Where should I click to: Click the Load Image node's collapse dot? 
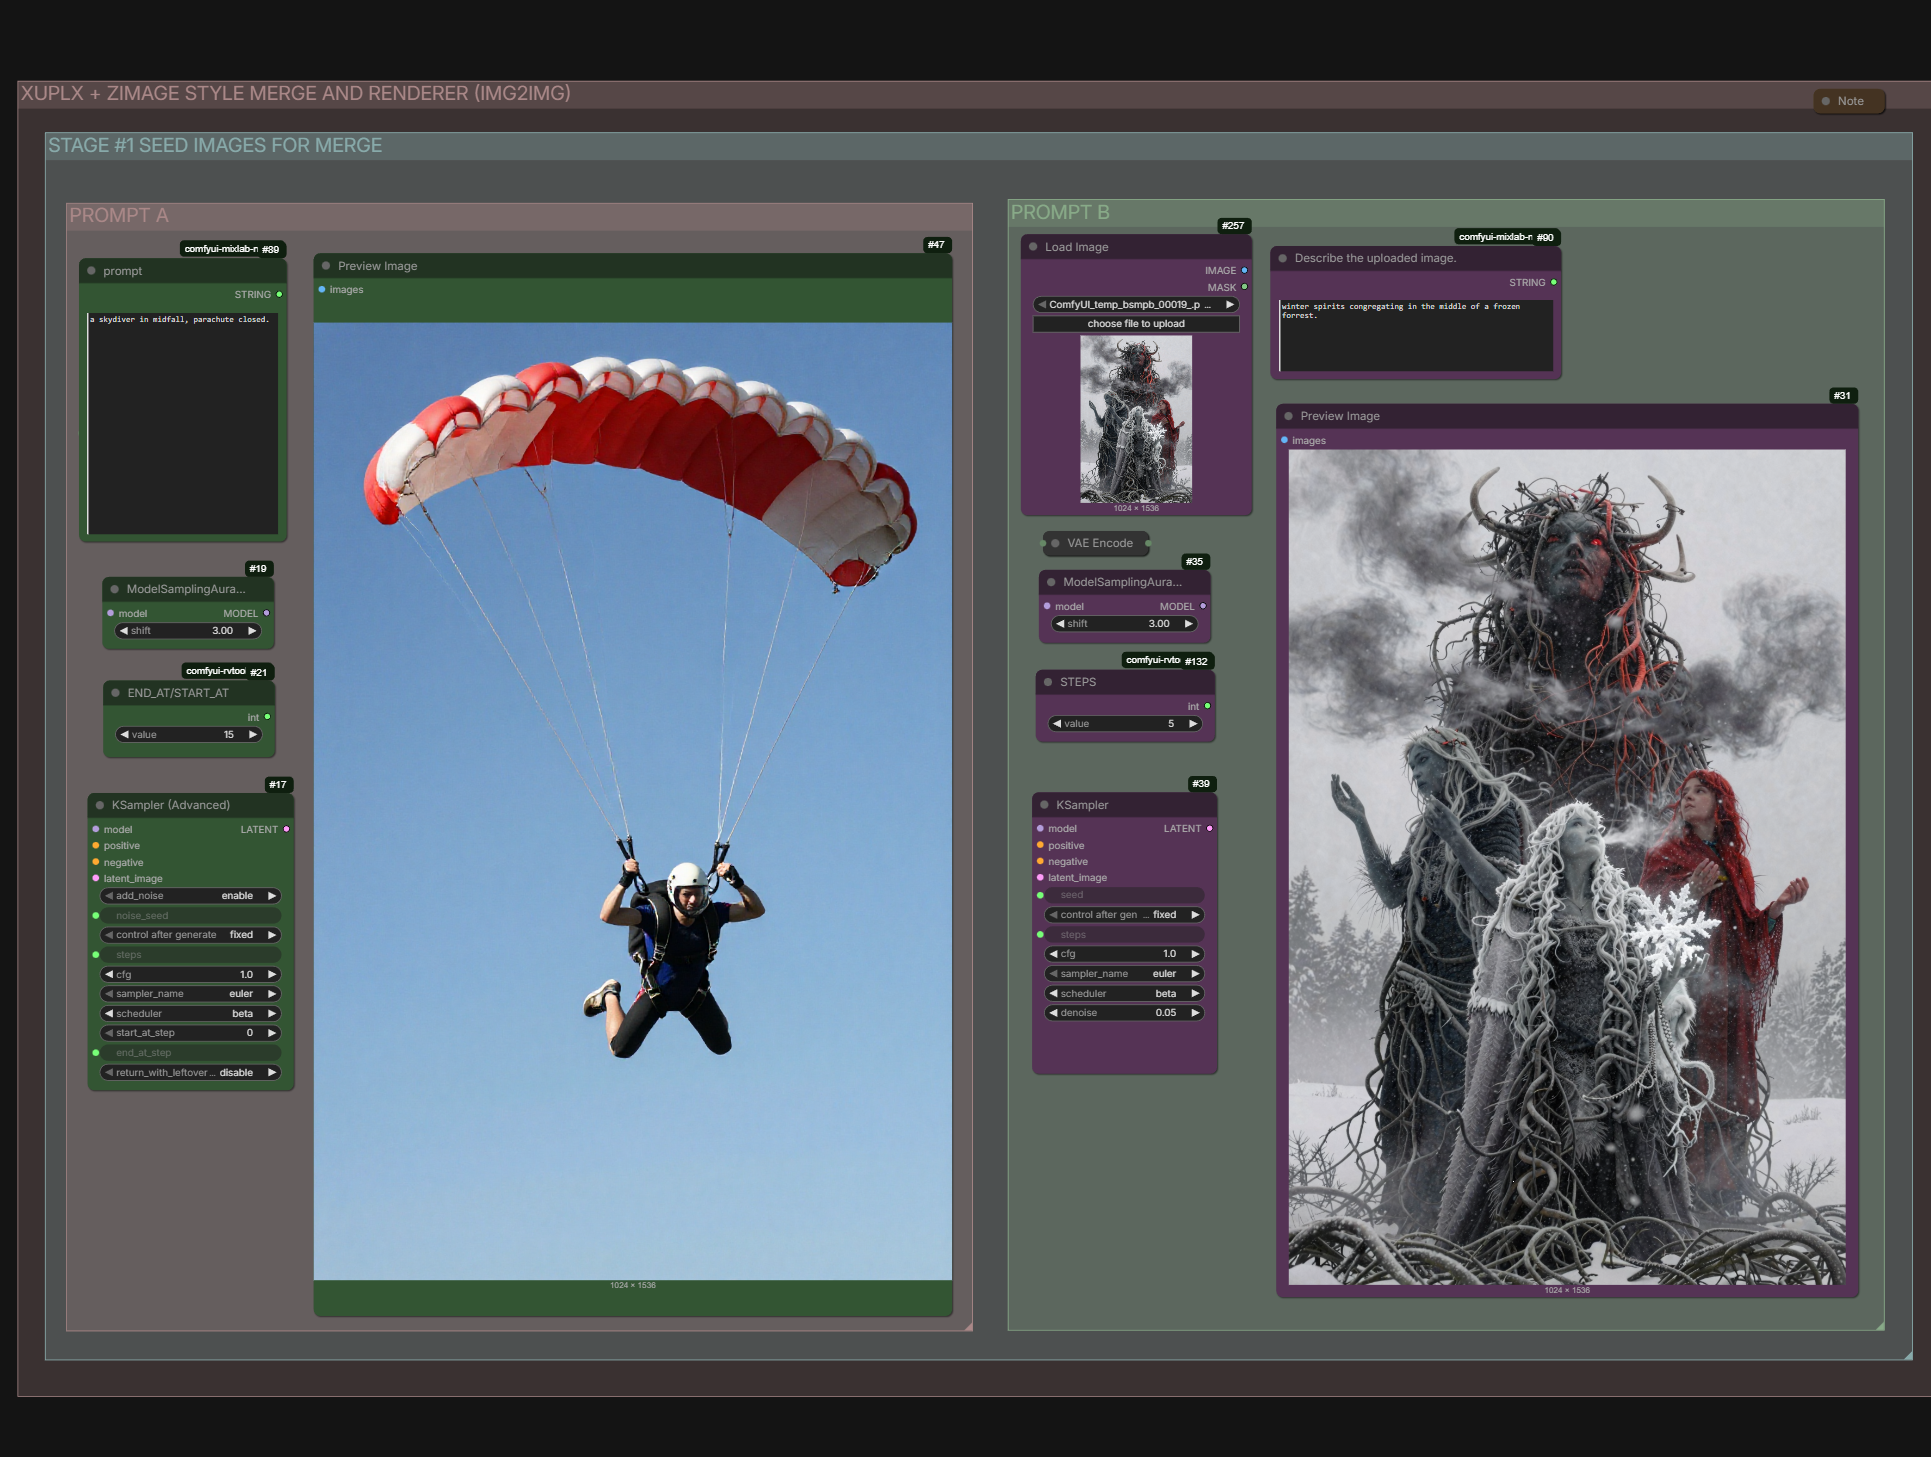pos(1033,247)
